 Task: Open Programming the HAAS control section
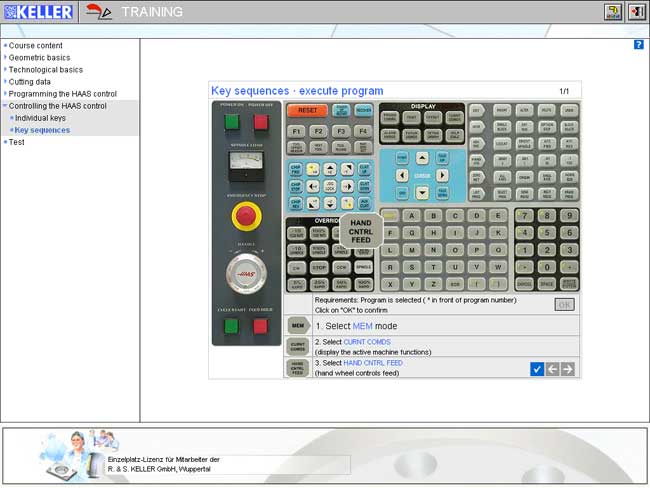point(63,94)
